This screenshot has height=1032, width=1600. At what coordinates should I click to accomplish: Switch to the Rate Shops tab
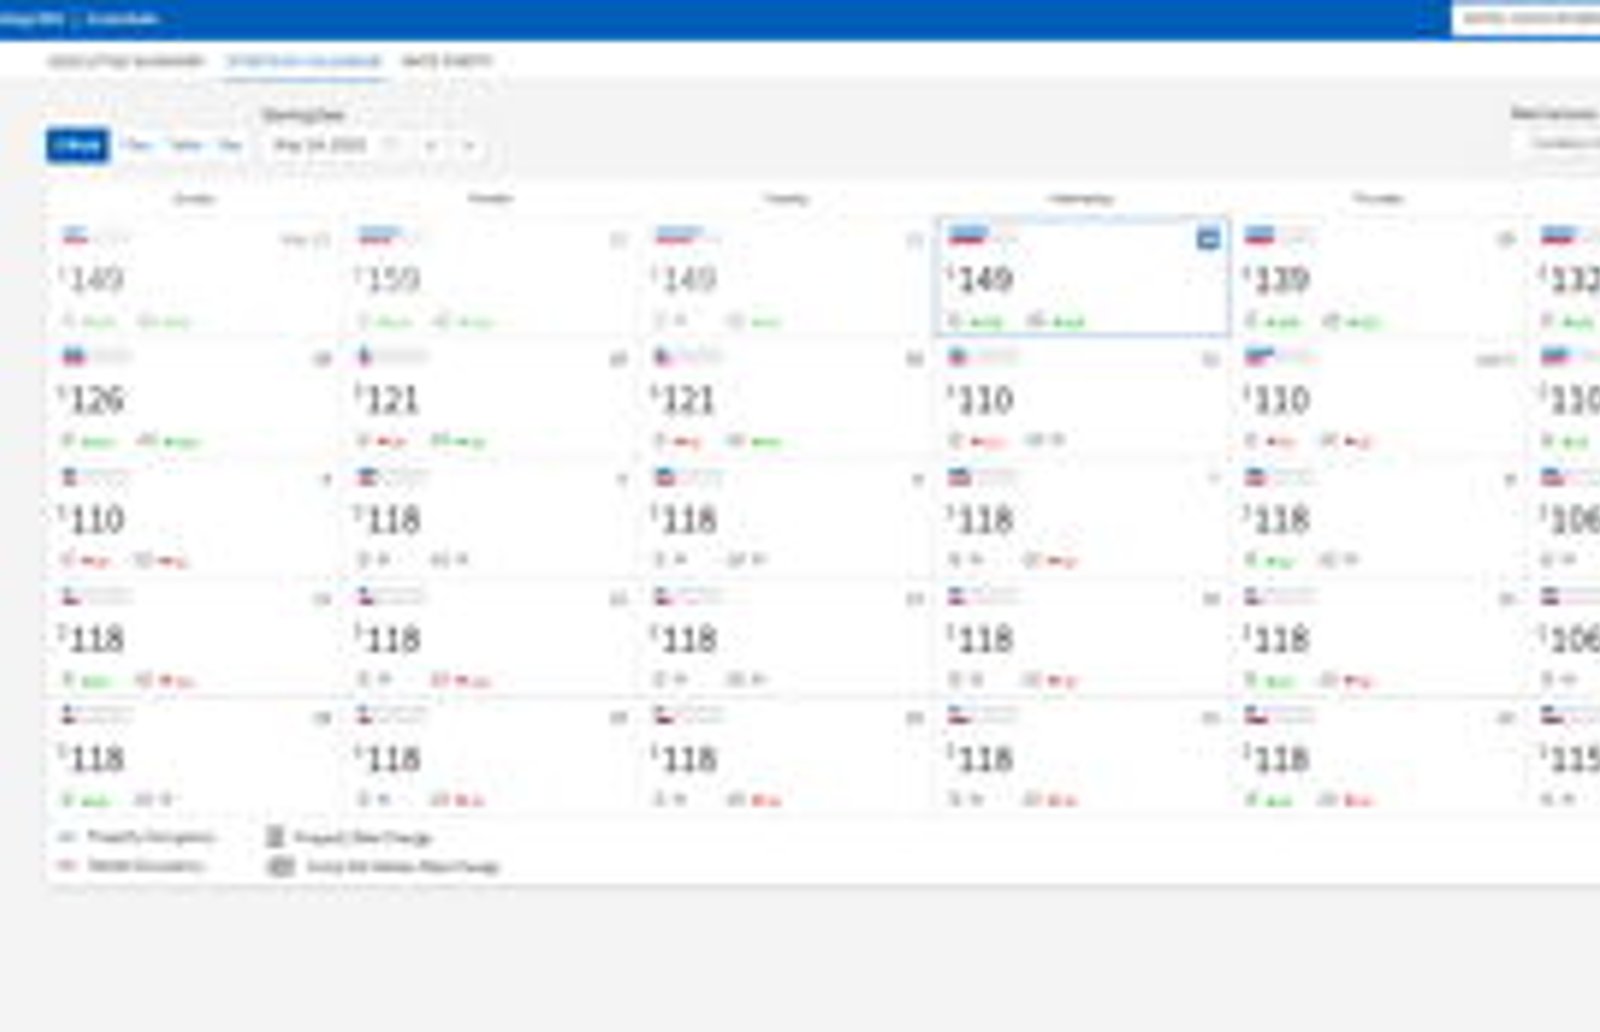coord(447,61)
